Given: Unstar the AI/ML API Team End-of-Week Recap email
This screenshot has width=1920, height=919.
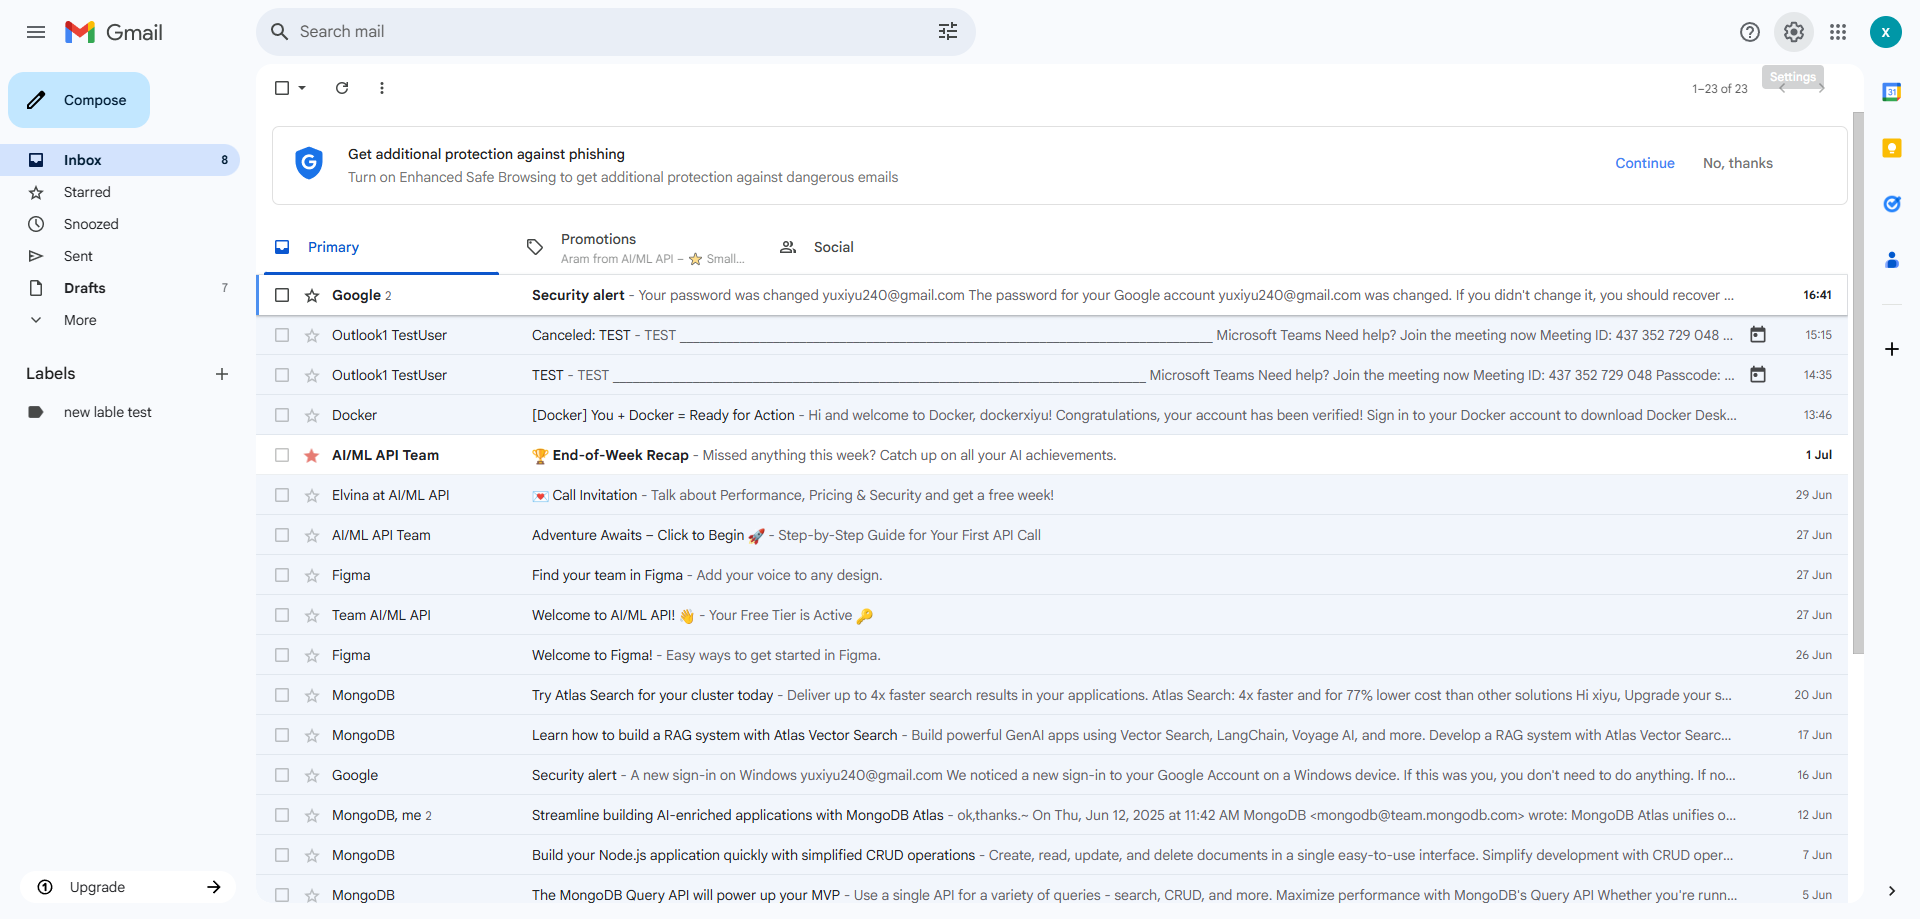Looking at the screenshot, I should (312, 455).
